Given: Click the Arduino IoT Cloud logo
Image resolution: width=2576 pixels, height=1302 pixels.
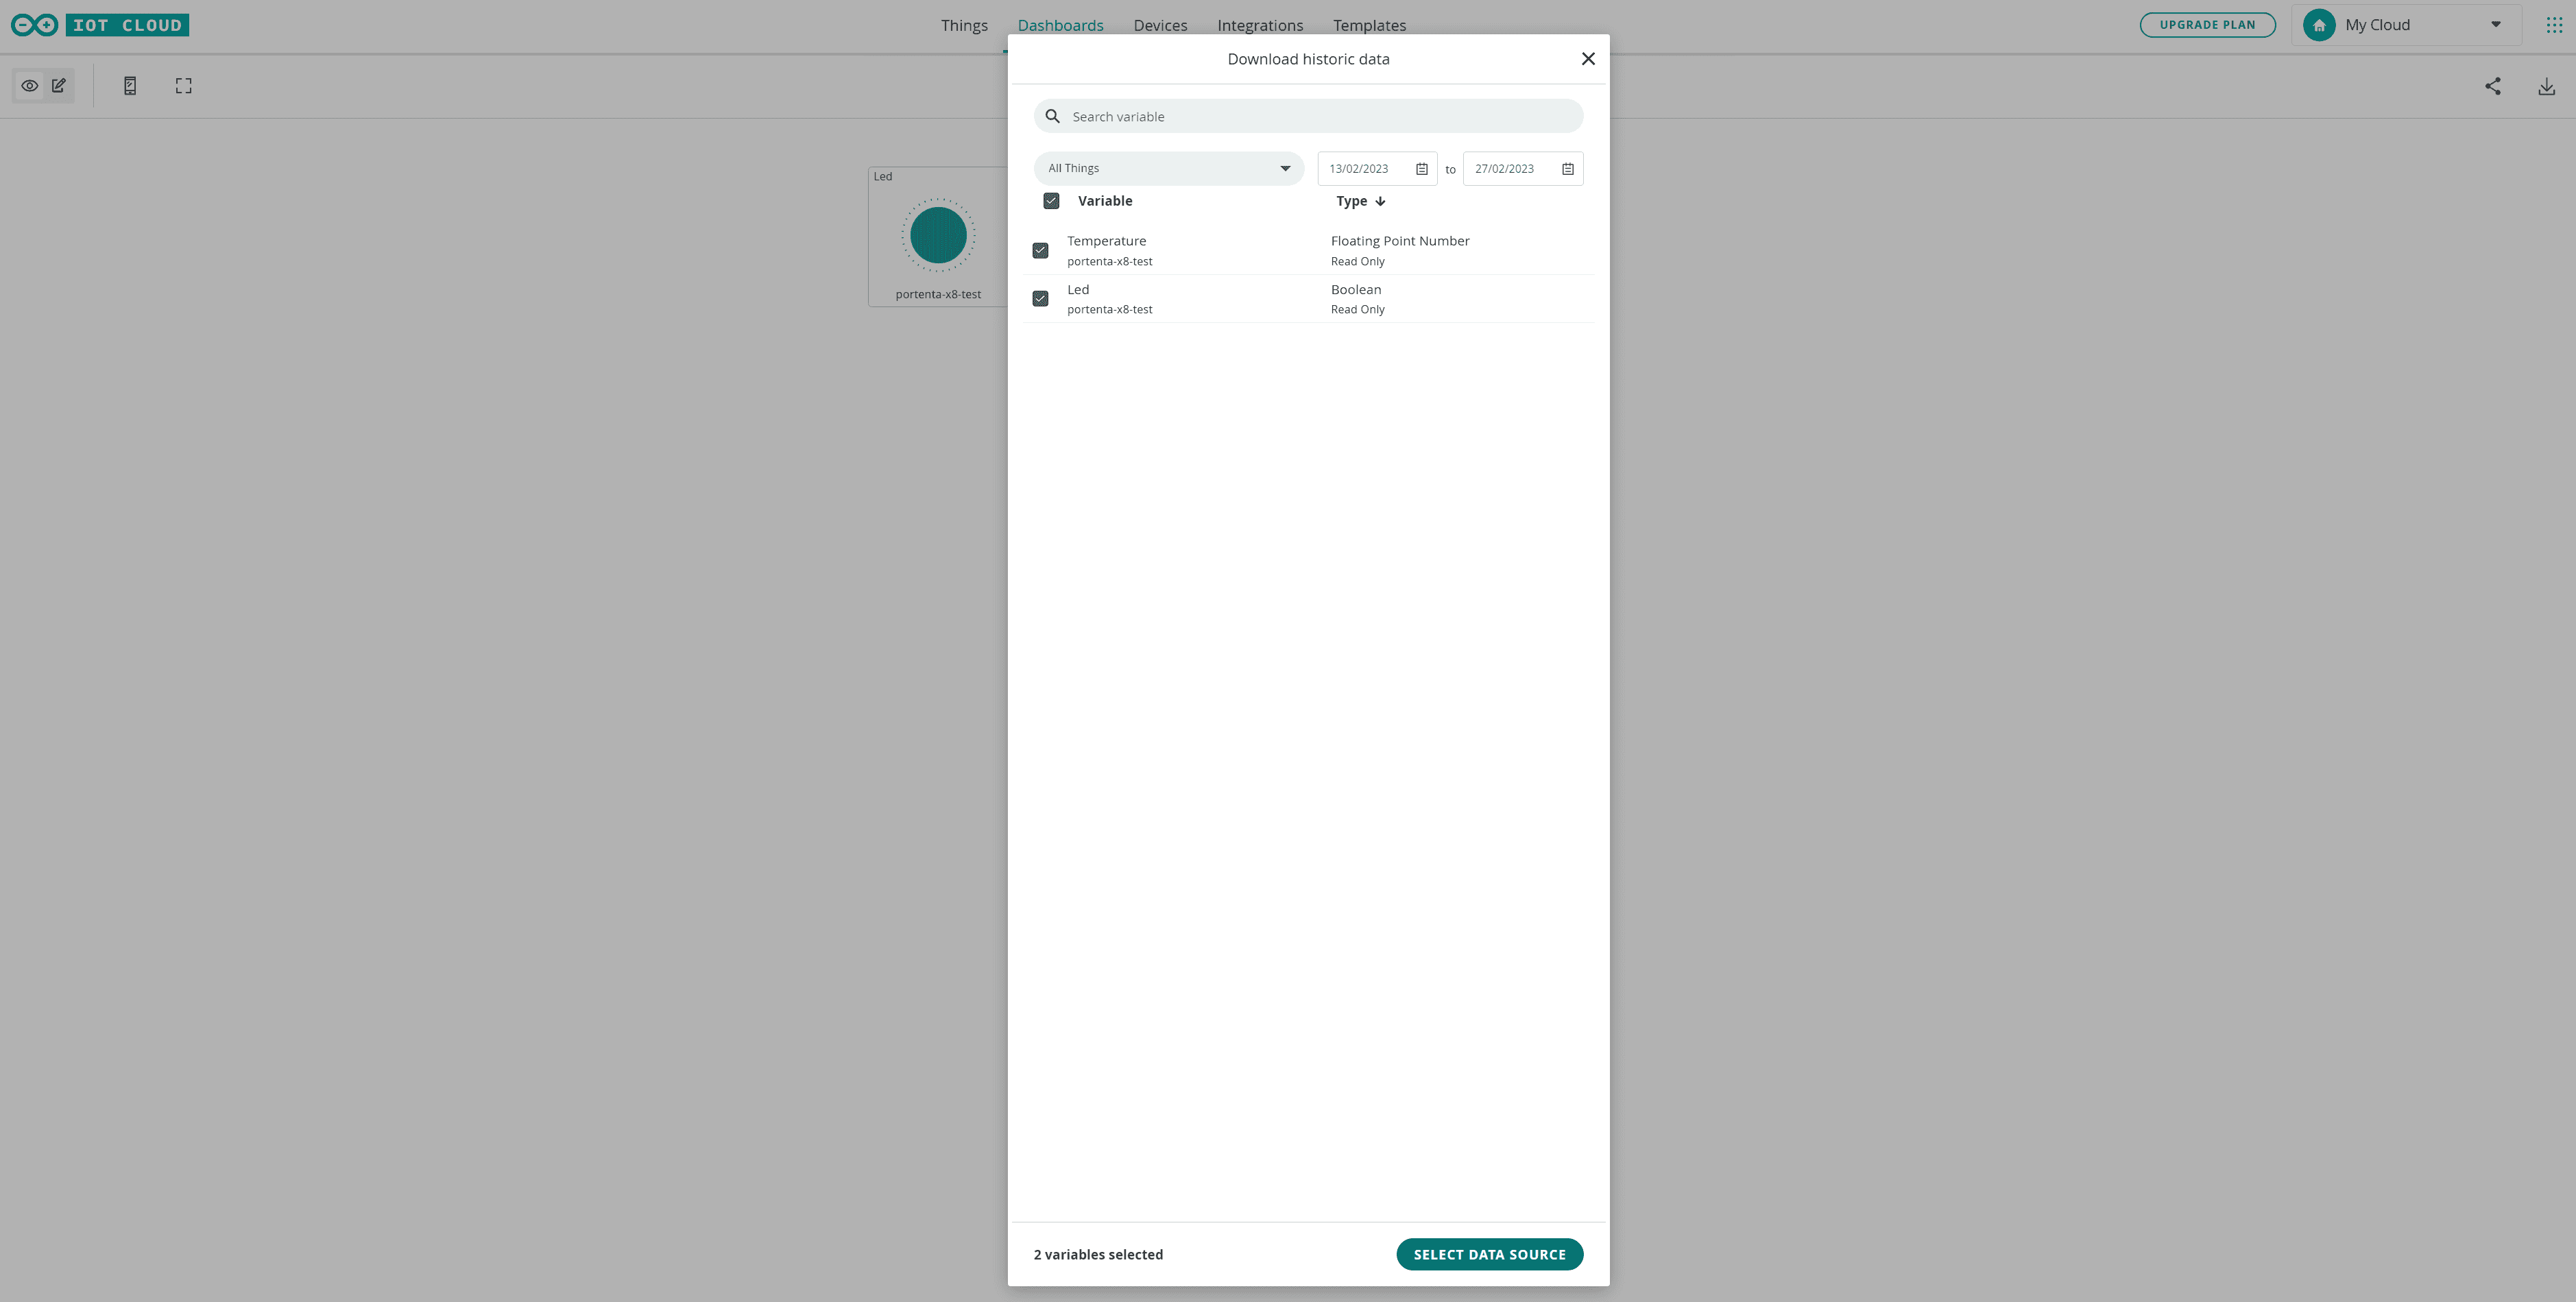Looking at the screenshot, I should tap(100, 25).
